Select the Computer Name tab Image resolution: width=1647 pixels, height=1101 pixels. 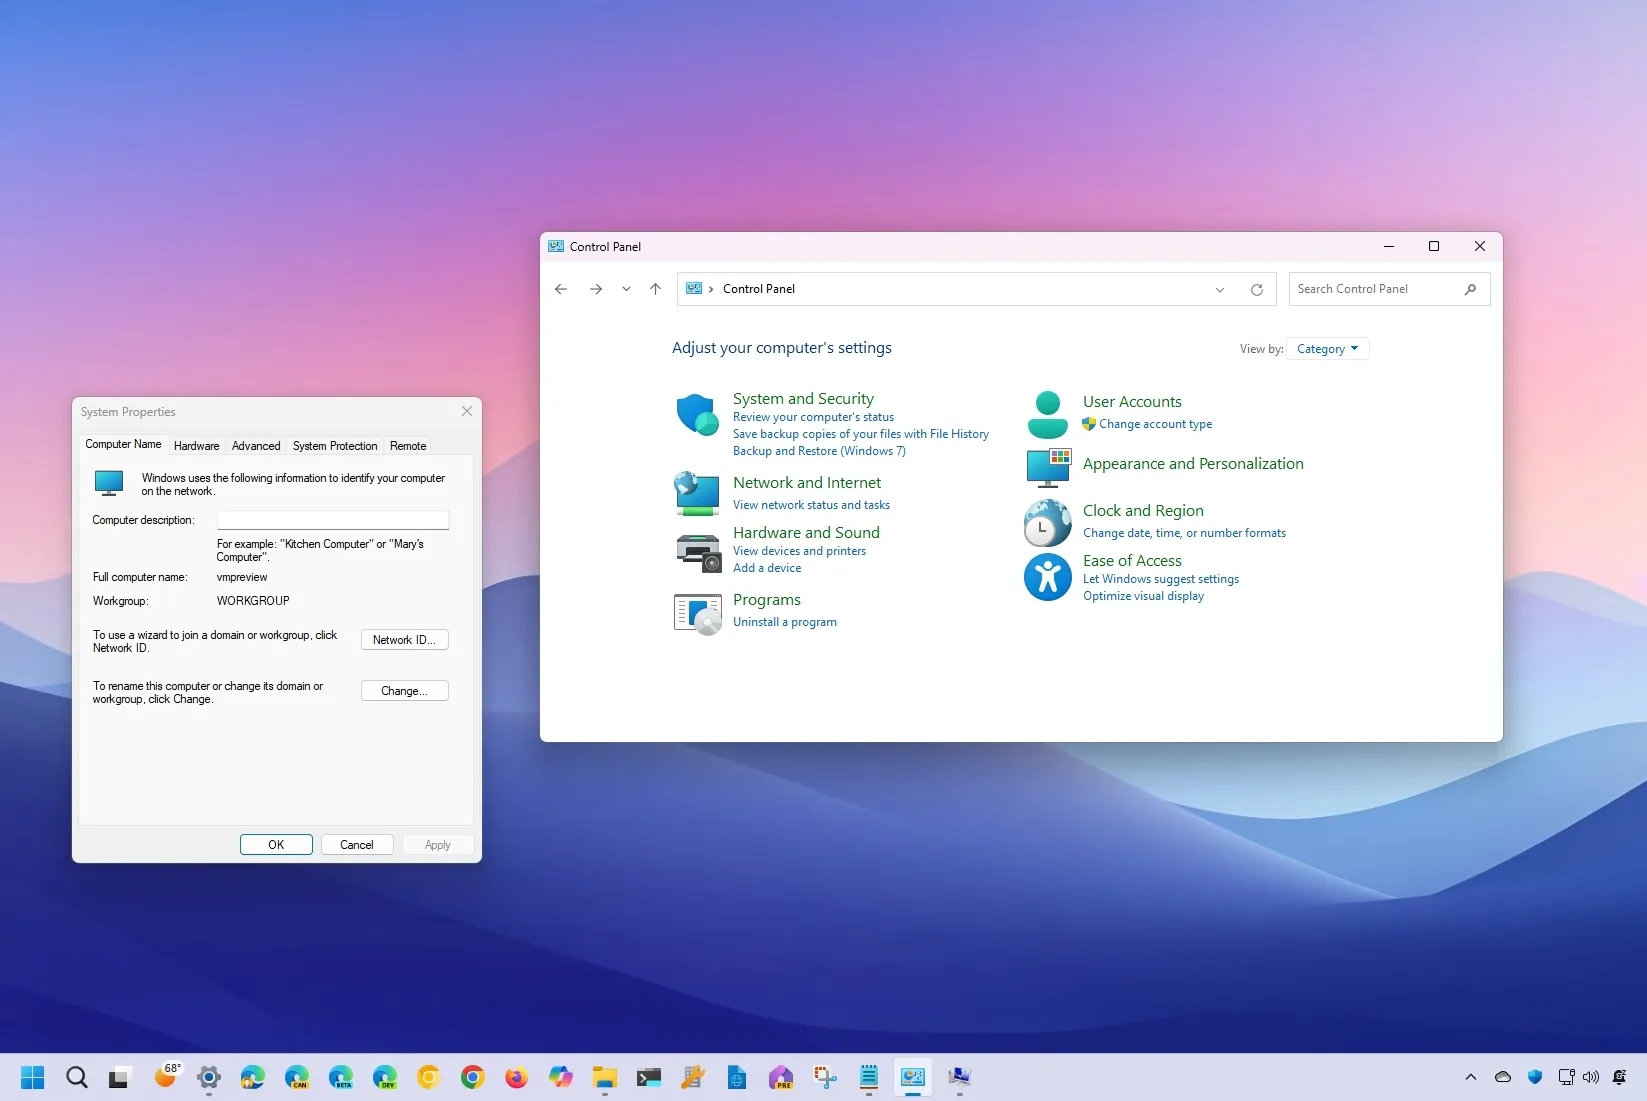(123, 444)
